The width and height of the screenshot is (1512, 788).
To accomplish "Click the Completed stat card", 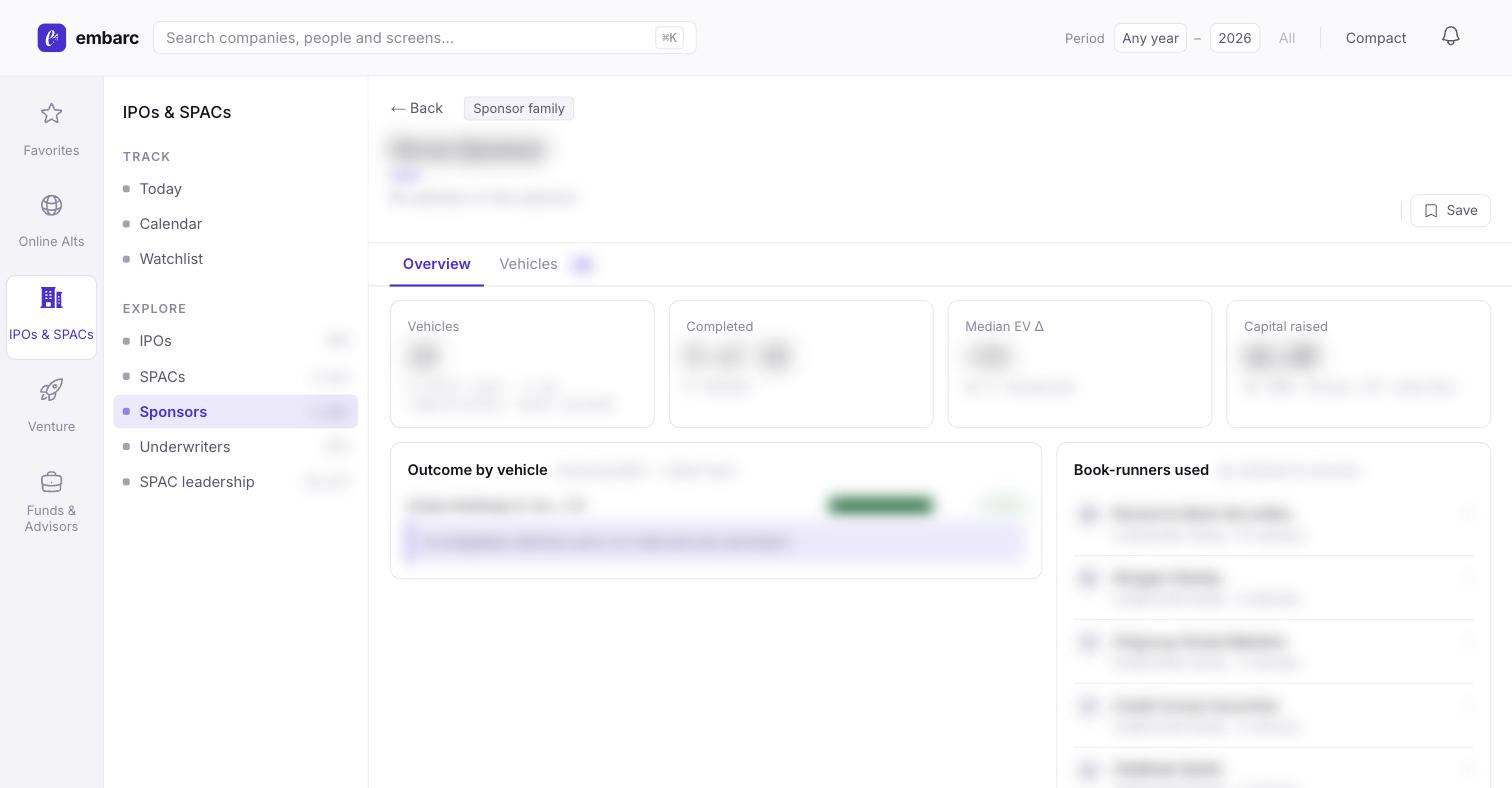I will [x=801, y=364].
